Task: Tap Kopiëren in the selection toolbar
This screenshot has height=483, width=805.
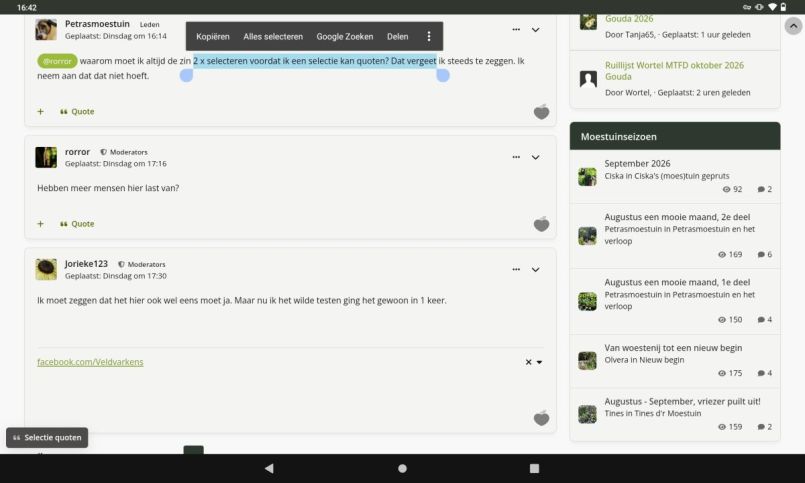Action: [213, 36]
